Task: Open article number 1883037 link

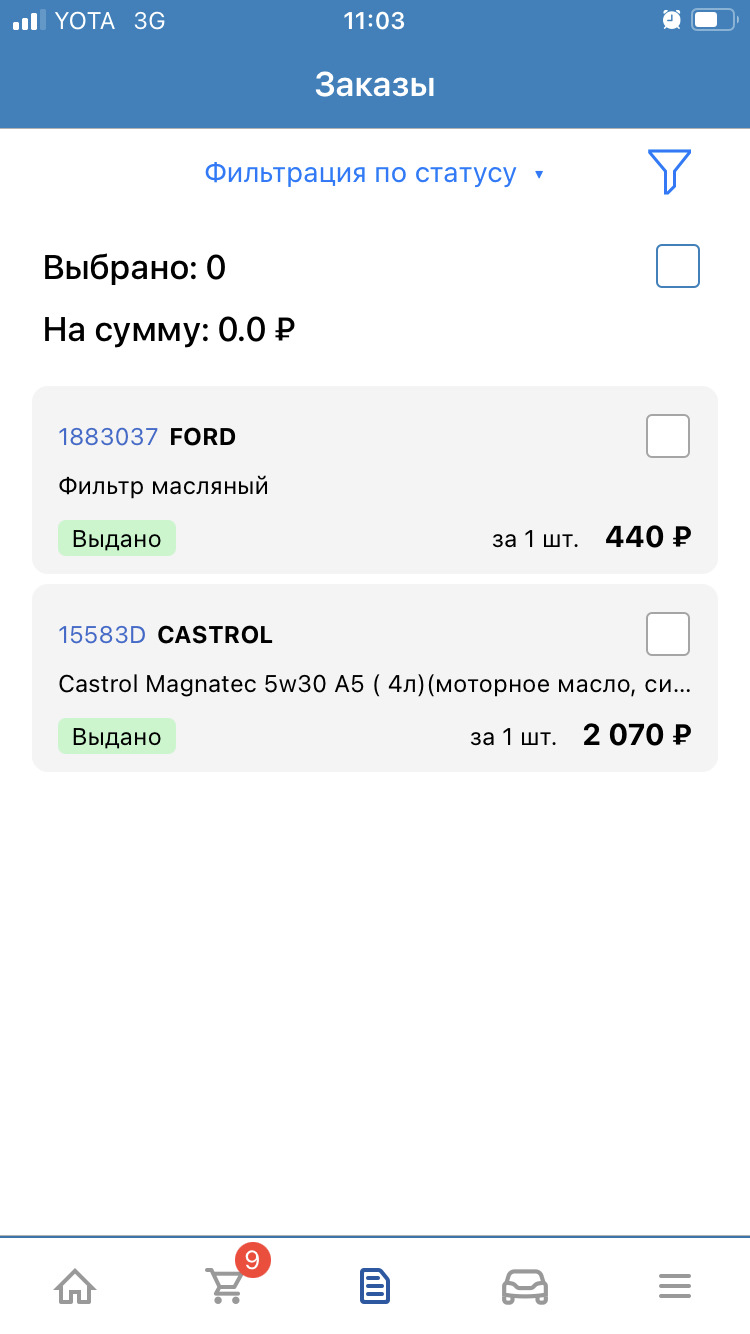Action: tap(108, 437)
